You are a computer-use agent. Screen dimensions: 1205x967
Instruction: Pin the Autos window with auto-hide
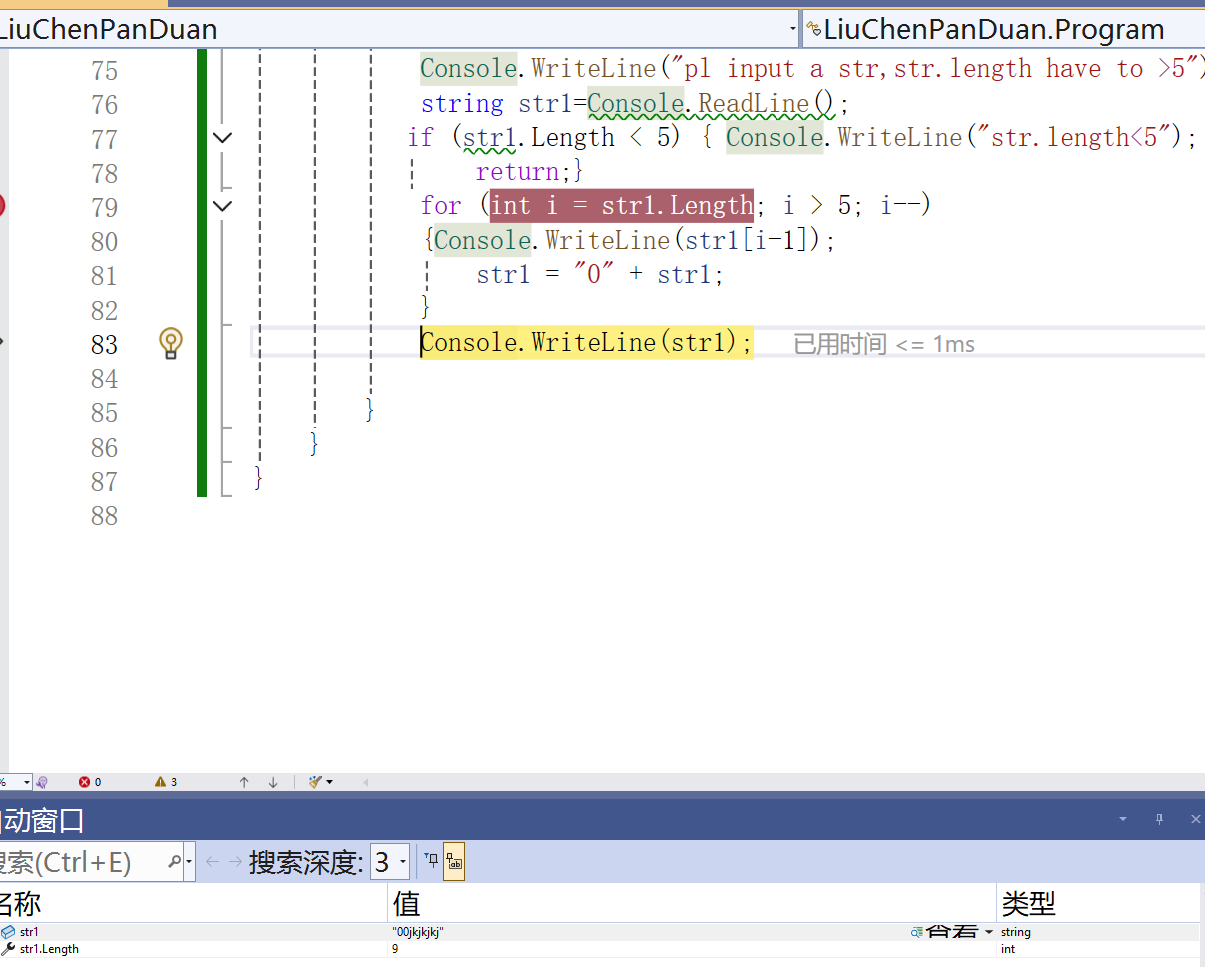pyautogui.click(x=1159, y=819)
